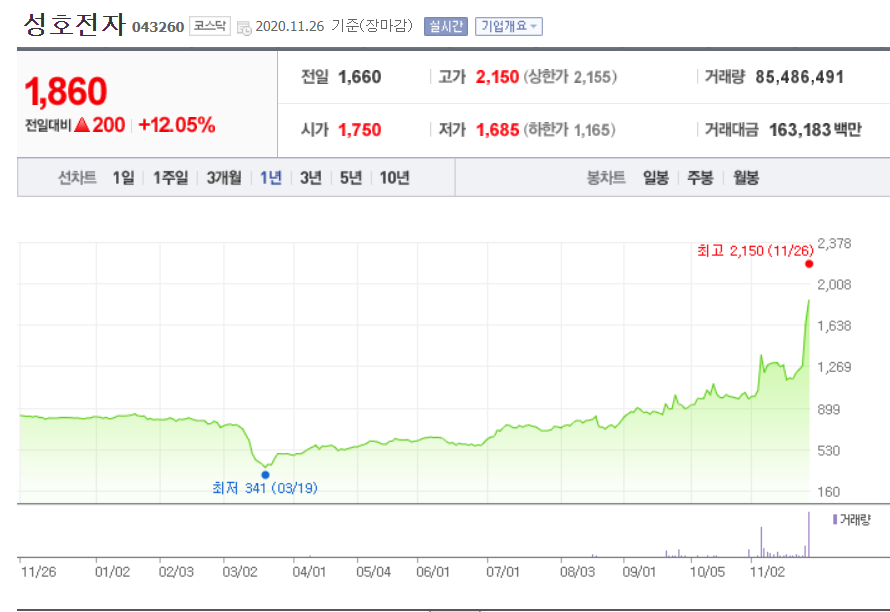Click the 전일 price value 1,660
This screenshot has width=890, height=612.
(360, 77)
